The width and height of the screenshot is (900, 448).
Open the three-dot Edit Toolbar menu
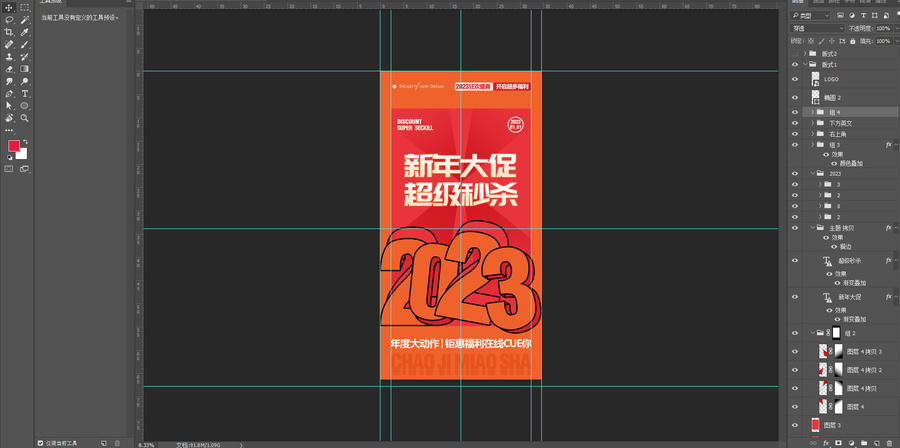9,130
